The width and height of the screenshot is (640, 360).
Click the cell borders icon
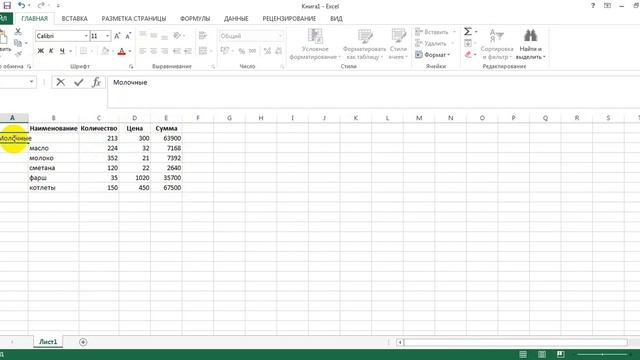83,51
